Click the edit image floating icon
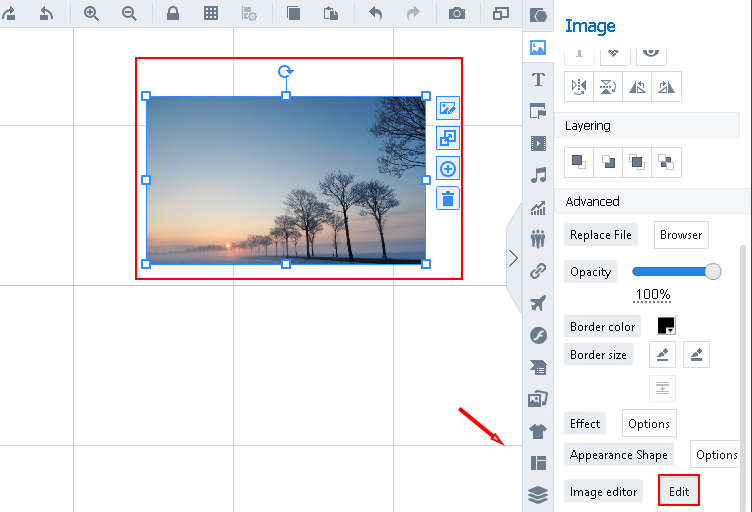Screen dimensions: 752x512 [447, 108]
